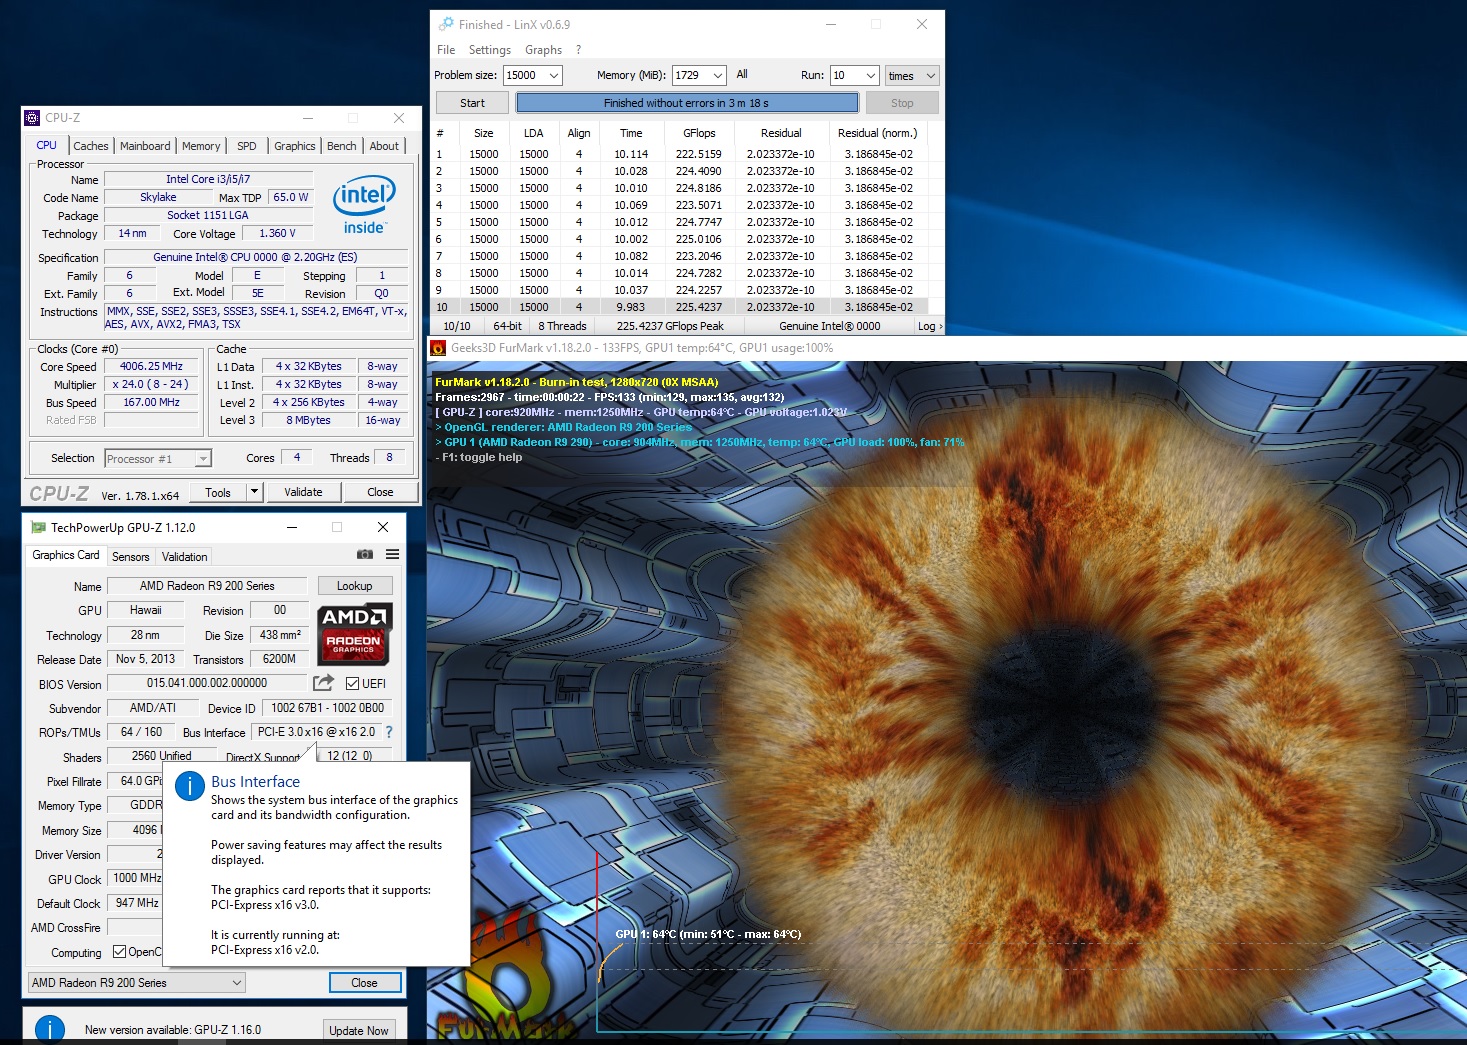Click the Bus Speed value '167.00 MHz'

(x=151, y=402)
